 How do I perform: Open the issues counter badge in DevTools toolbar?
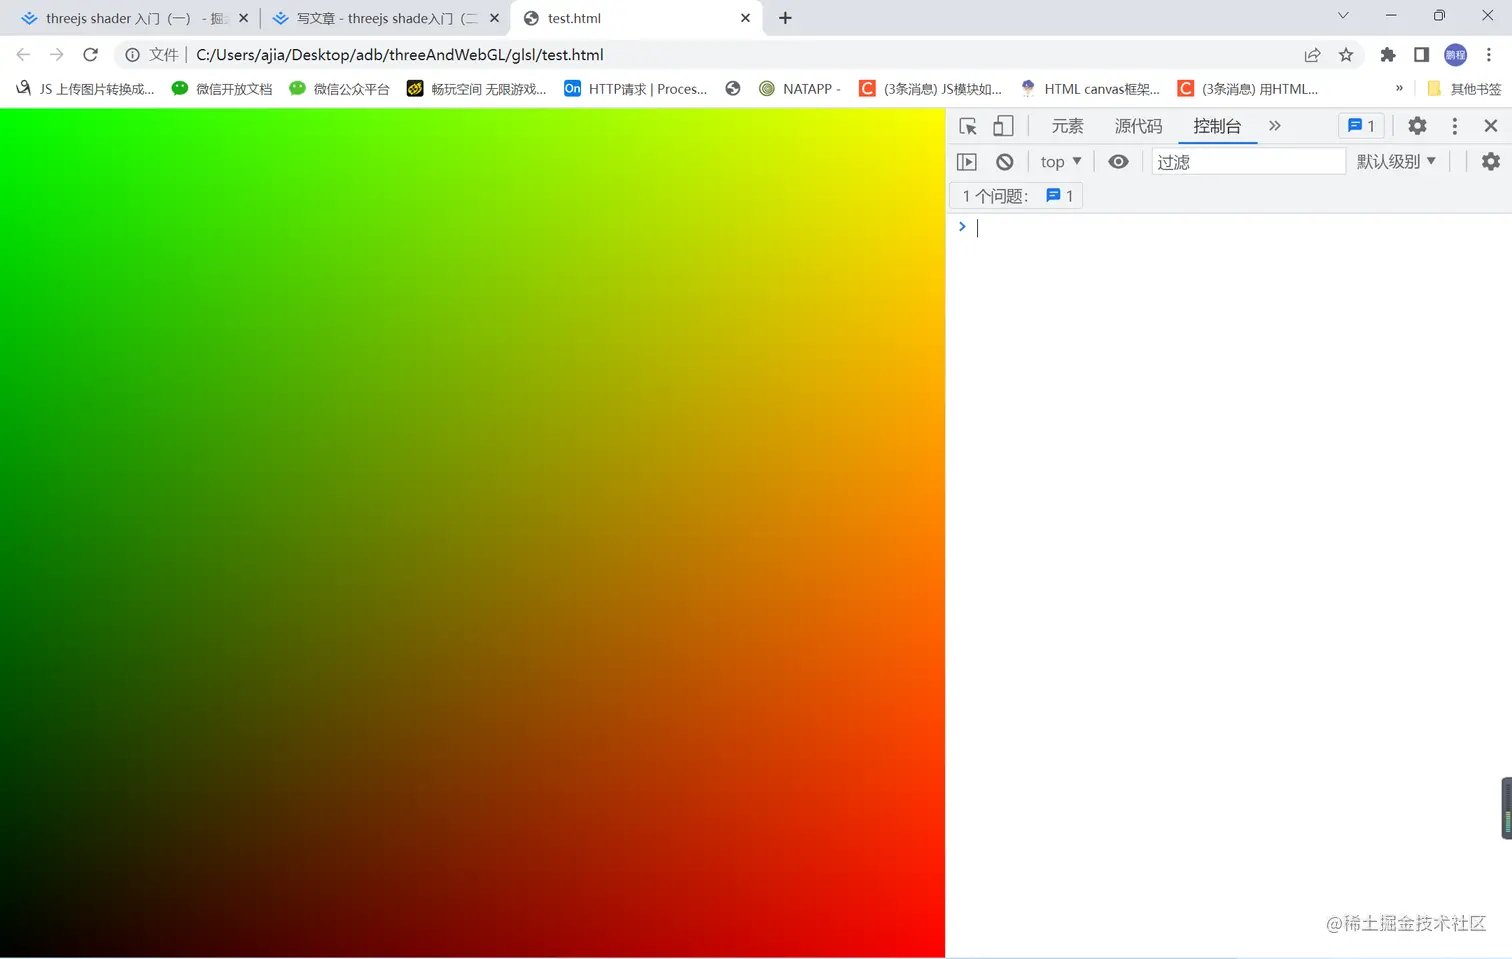pos(1361,126)
